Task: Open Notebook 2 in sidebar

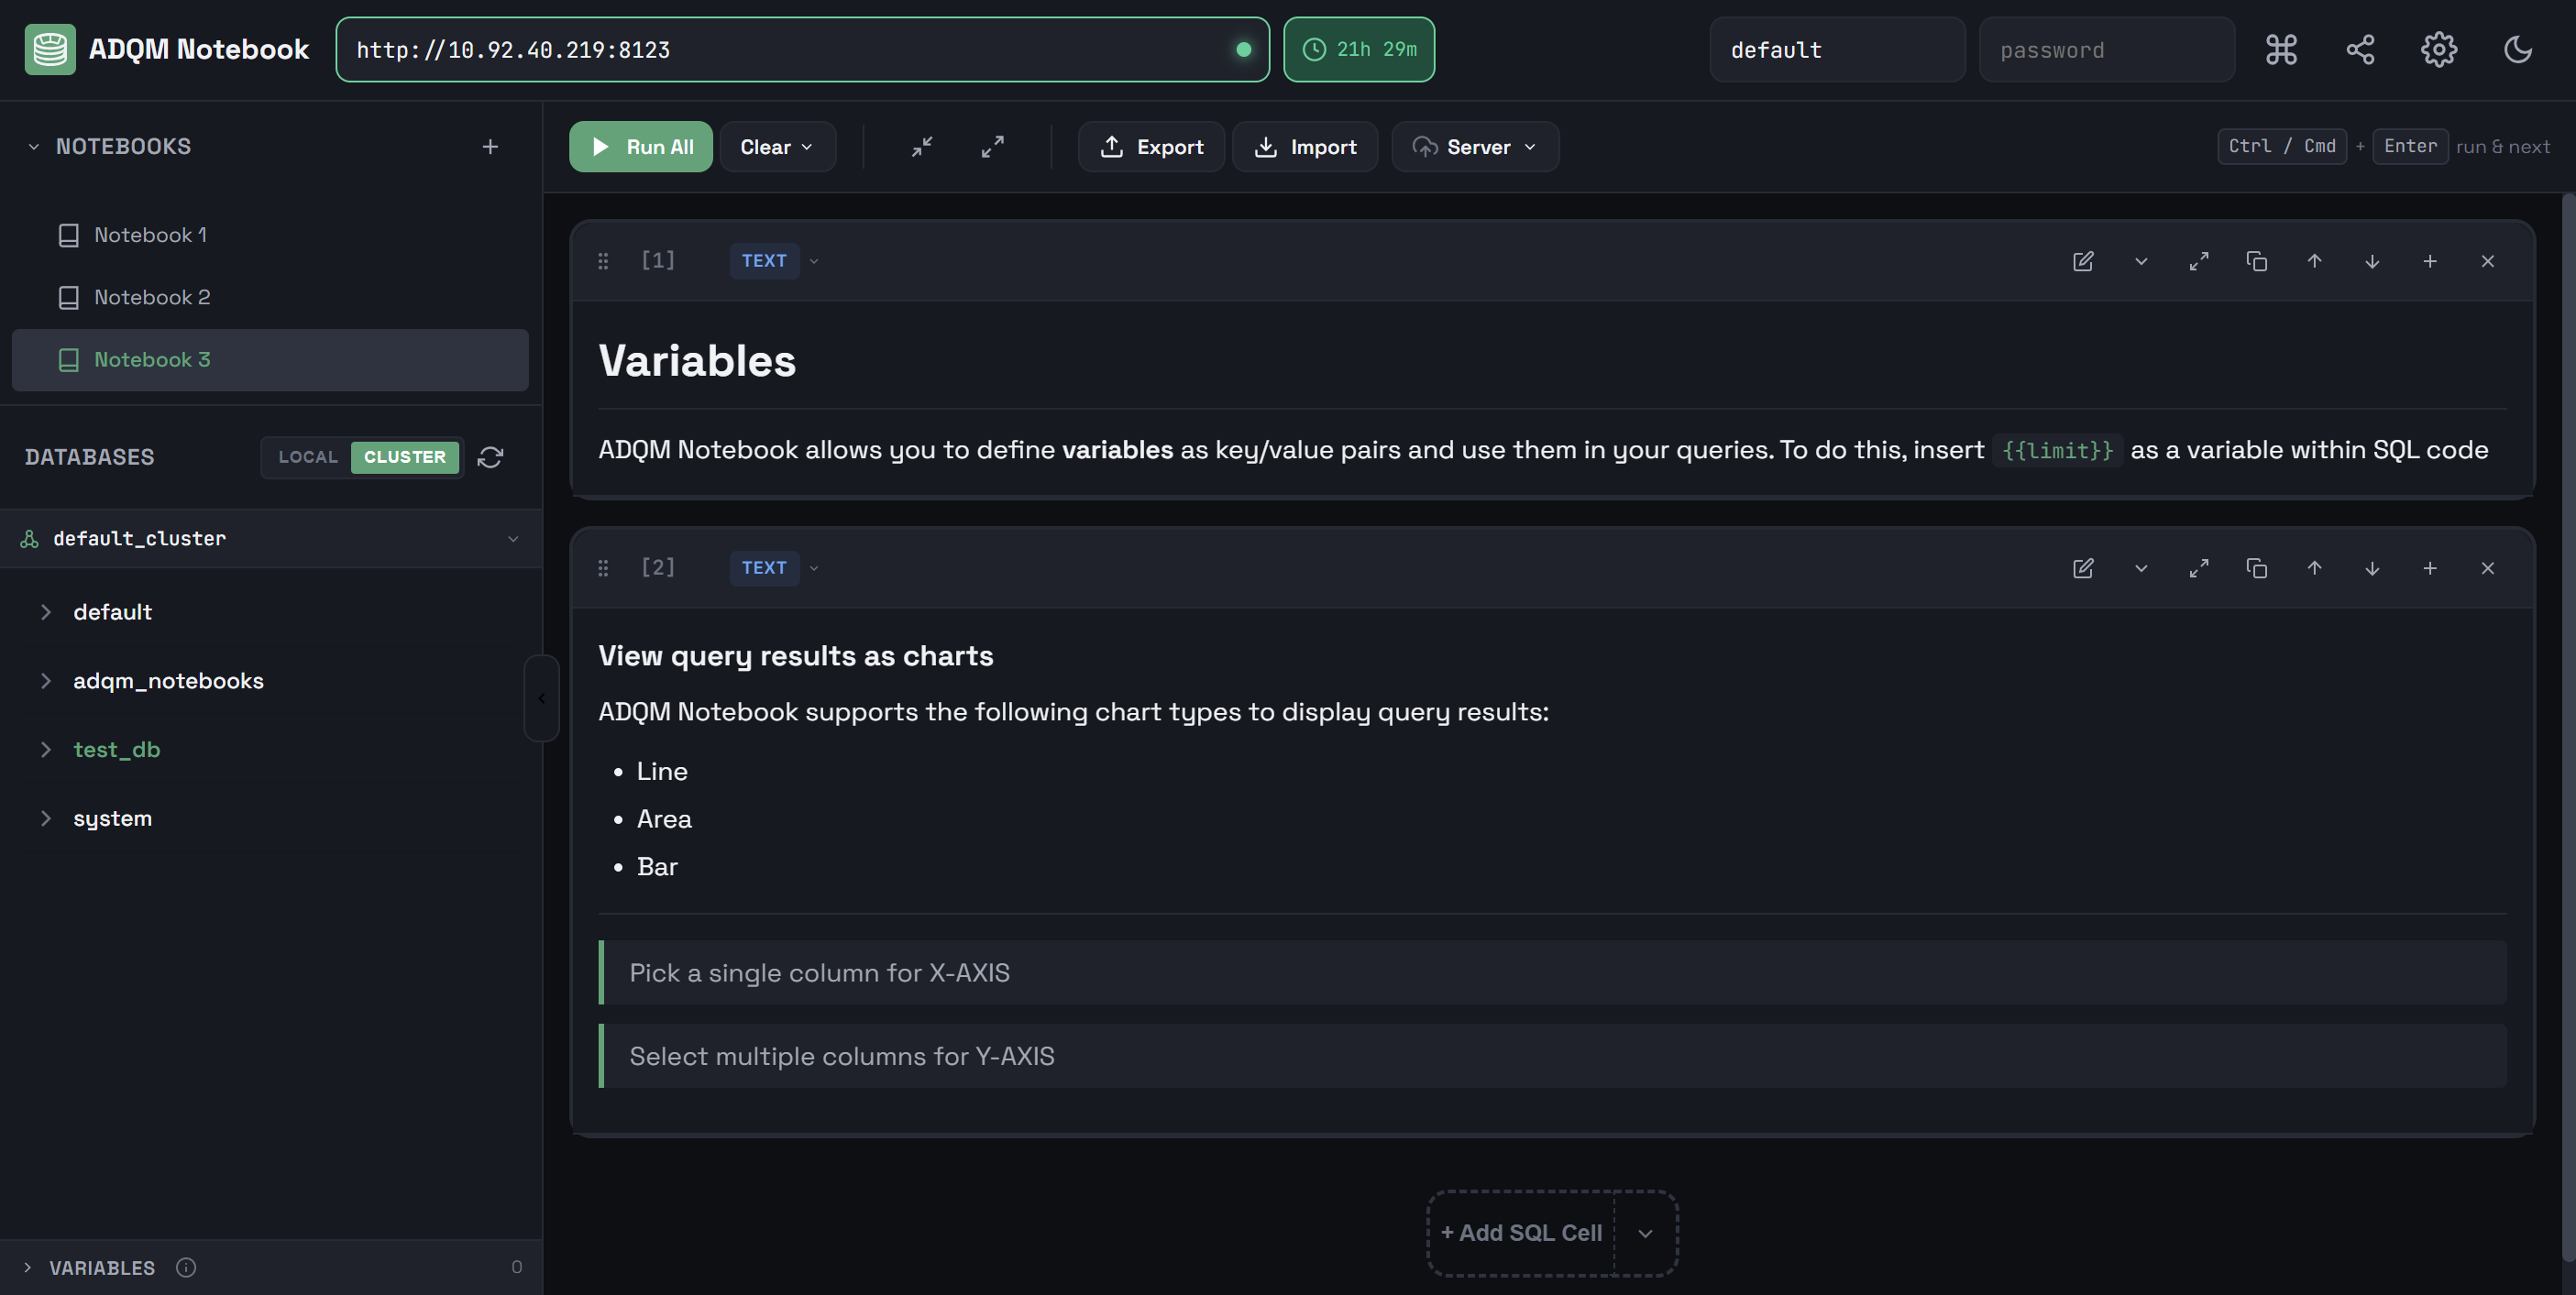Action: 152,297
